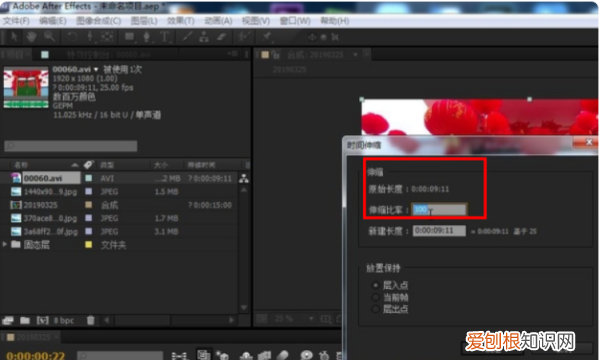Select the Rectangle mask tool
600x360 pixels.
(x=129, y=37)
